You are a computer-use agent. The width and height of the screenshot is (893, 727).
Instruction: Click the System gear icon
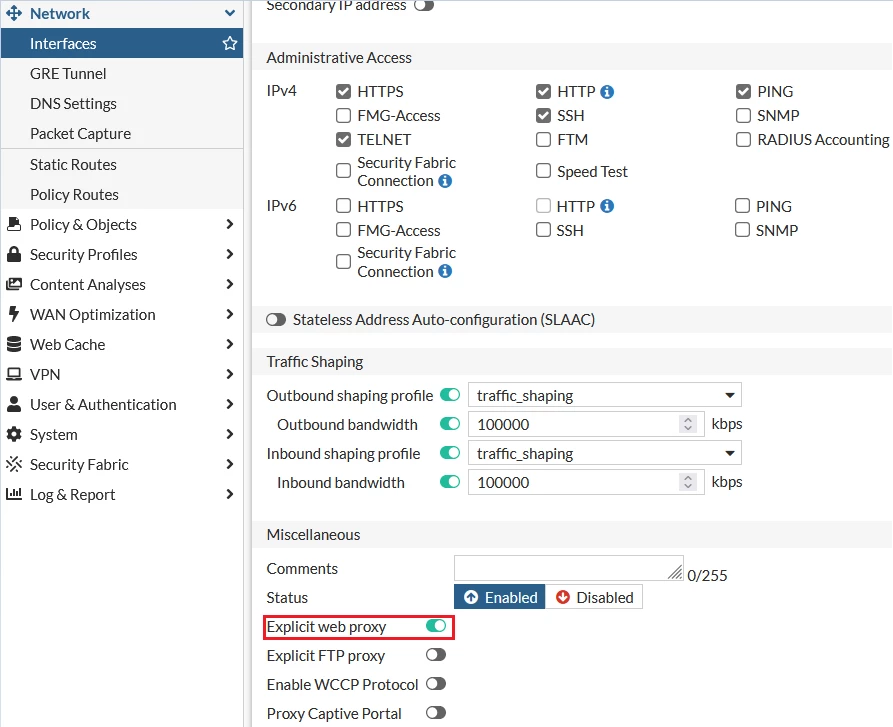coord(14,434)
